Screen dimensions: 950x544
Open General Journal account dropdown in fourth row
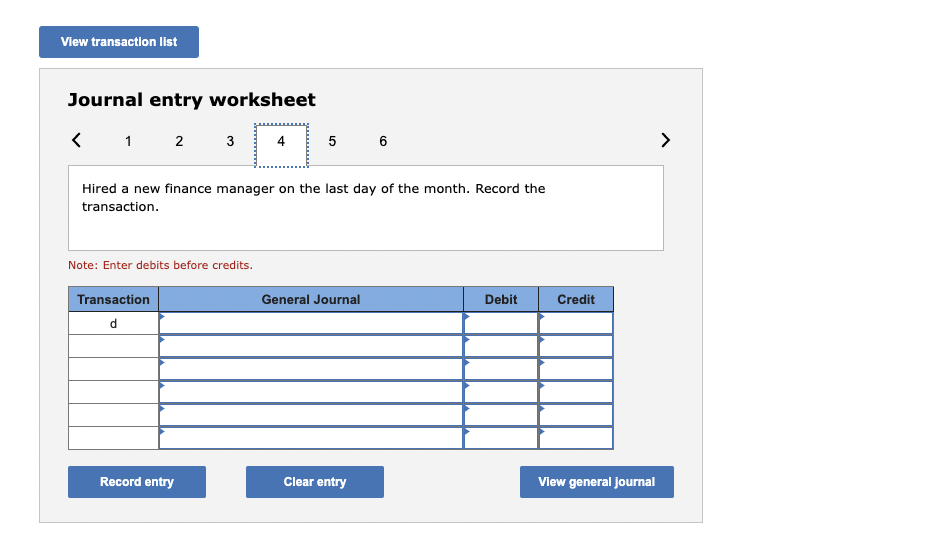(311, 392)
